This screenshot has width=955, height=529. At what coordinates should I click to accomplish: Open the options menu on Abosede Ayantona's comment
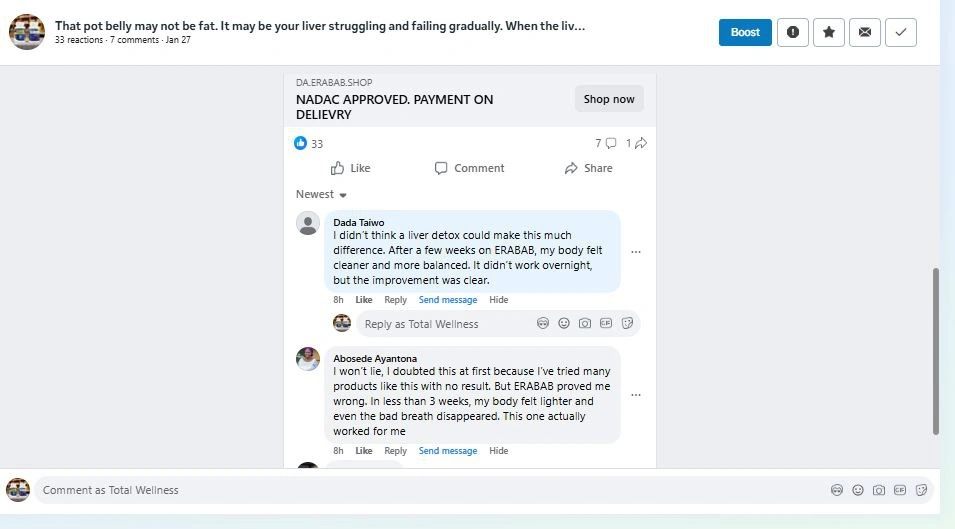coord(636,395)
